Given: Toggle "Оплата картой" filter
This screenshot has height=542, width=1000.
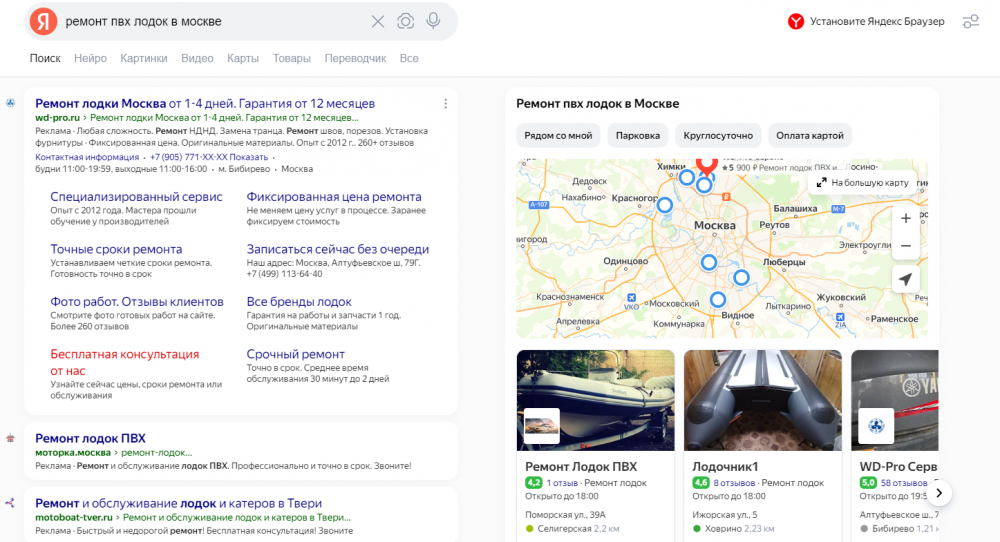Looking at the screenshot, I should tap(811, 135).
